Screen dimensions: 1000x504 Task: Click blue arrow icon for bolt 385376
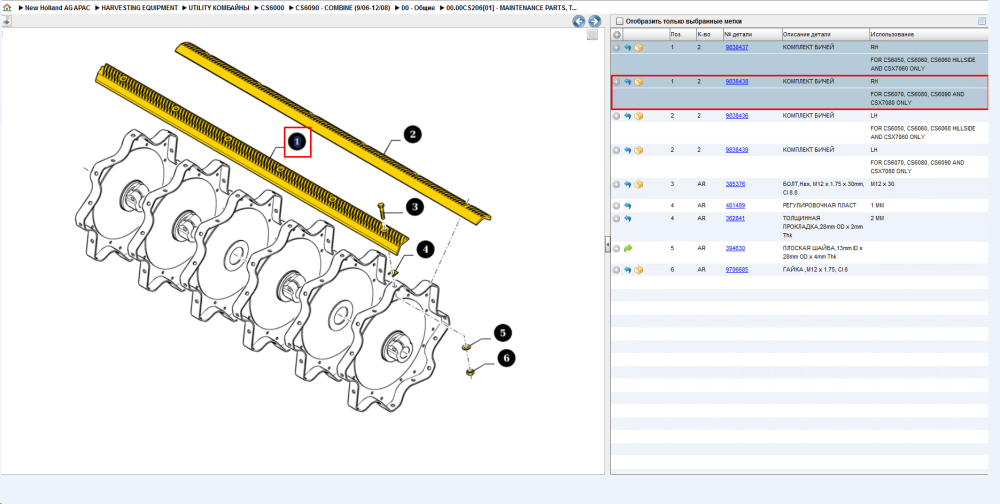click(x=628, y=184)
